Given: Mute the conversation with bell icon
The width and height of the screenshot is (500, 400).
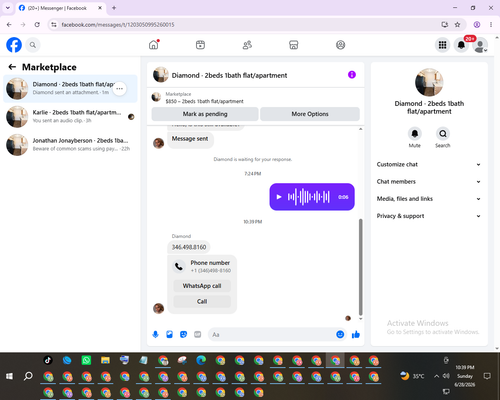Looking at the screenshot, I should tap(415, 134).
